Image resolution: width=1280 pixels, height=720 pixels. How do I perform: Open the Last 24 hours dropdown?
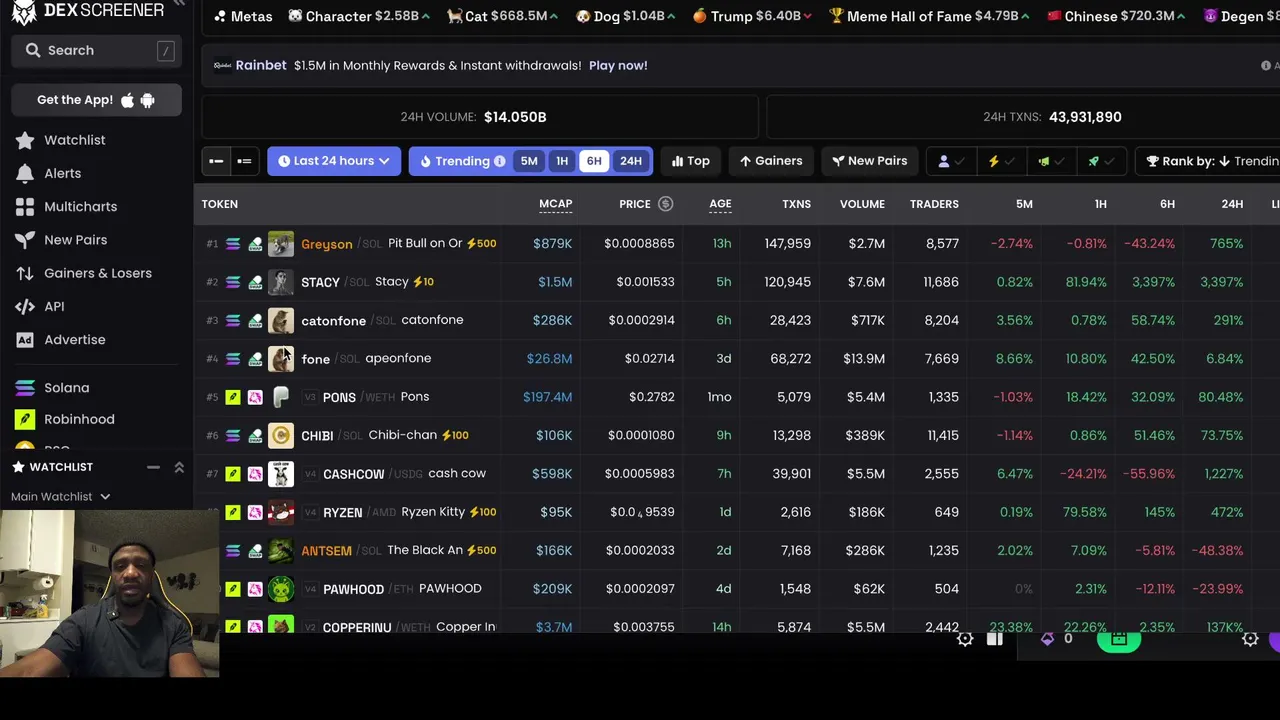[334, 161]
